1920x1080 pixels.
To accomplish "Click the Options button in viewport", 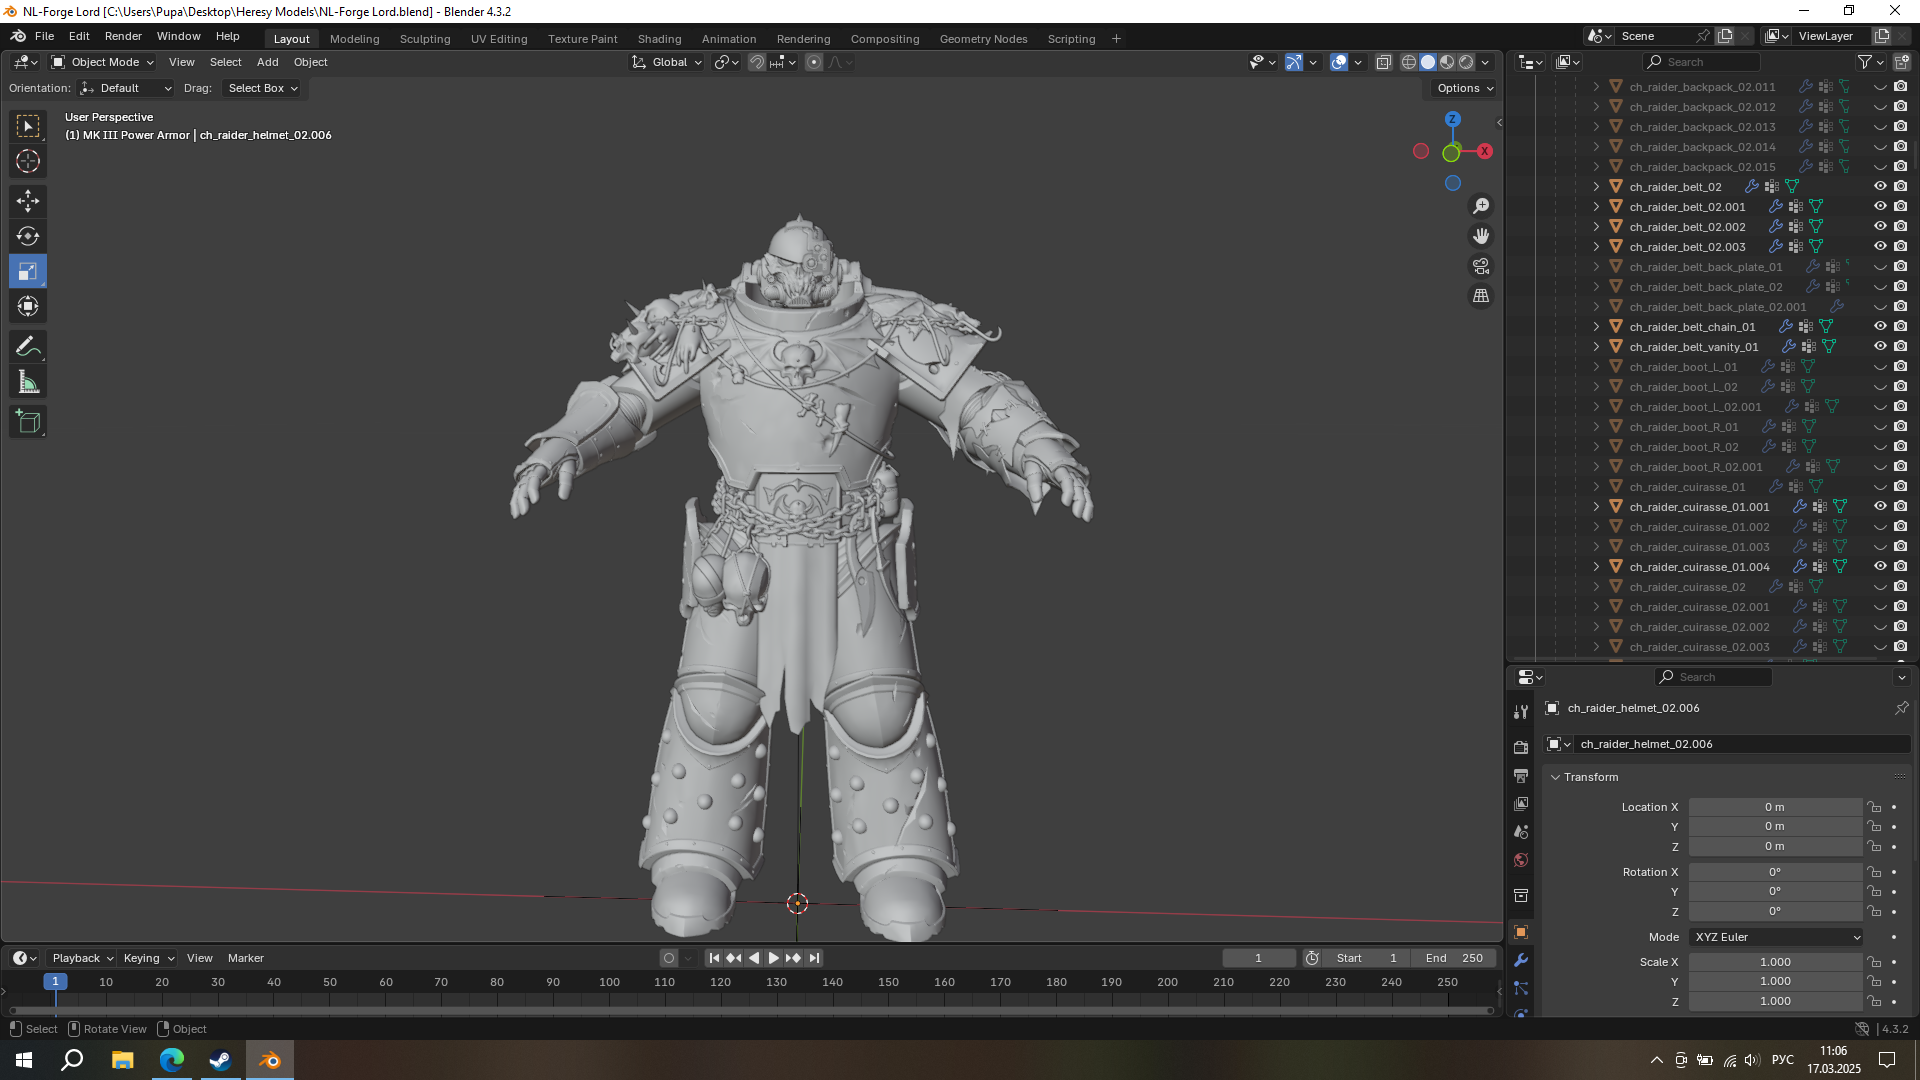I will pyautogui.click(x=1465, y=88).
